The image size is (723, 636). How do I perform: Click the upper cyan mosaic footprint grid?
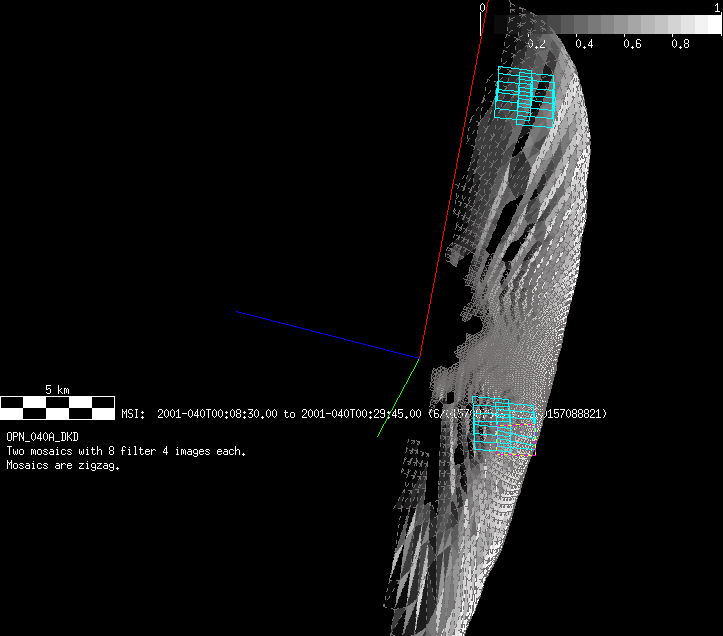(x=525, y=96)
